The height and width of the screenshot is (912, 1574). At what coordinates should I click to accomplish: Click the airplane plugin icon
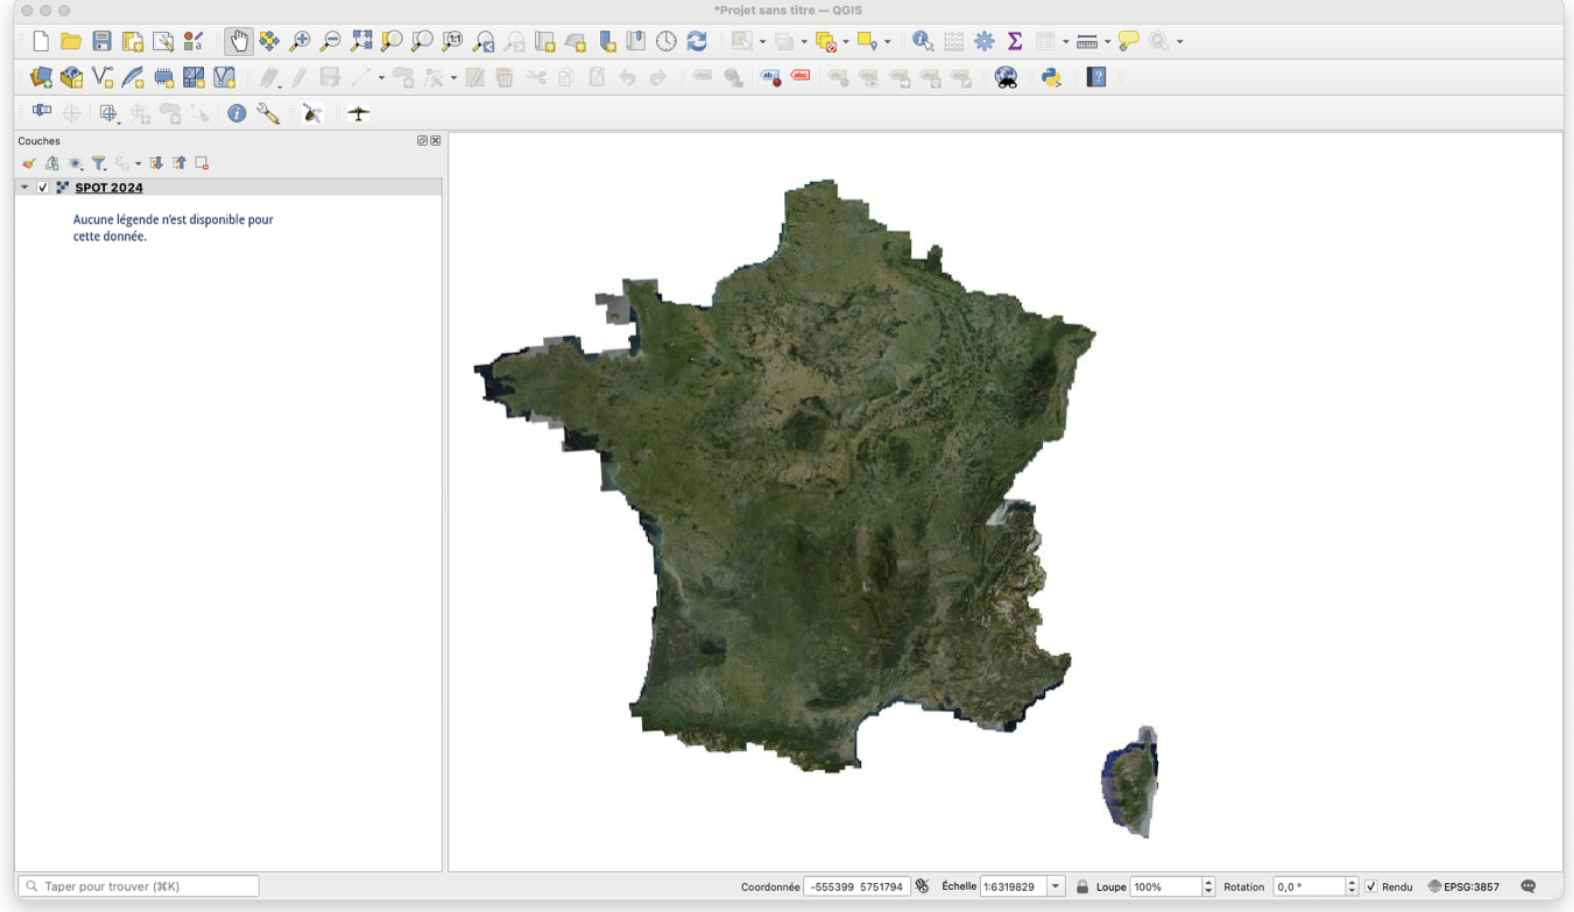[358, 113]
